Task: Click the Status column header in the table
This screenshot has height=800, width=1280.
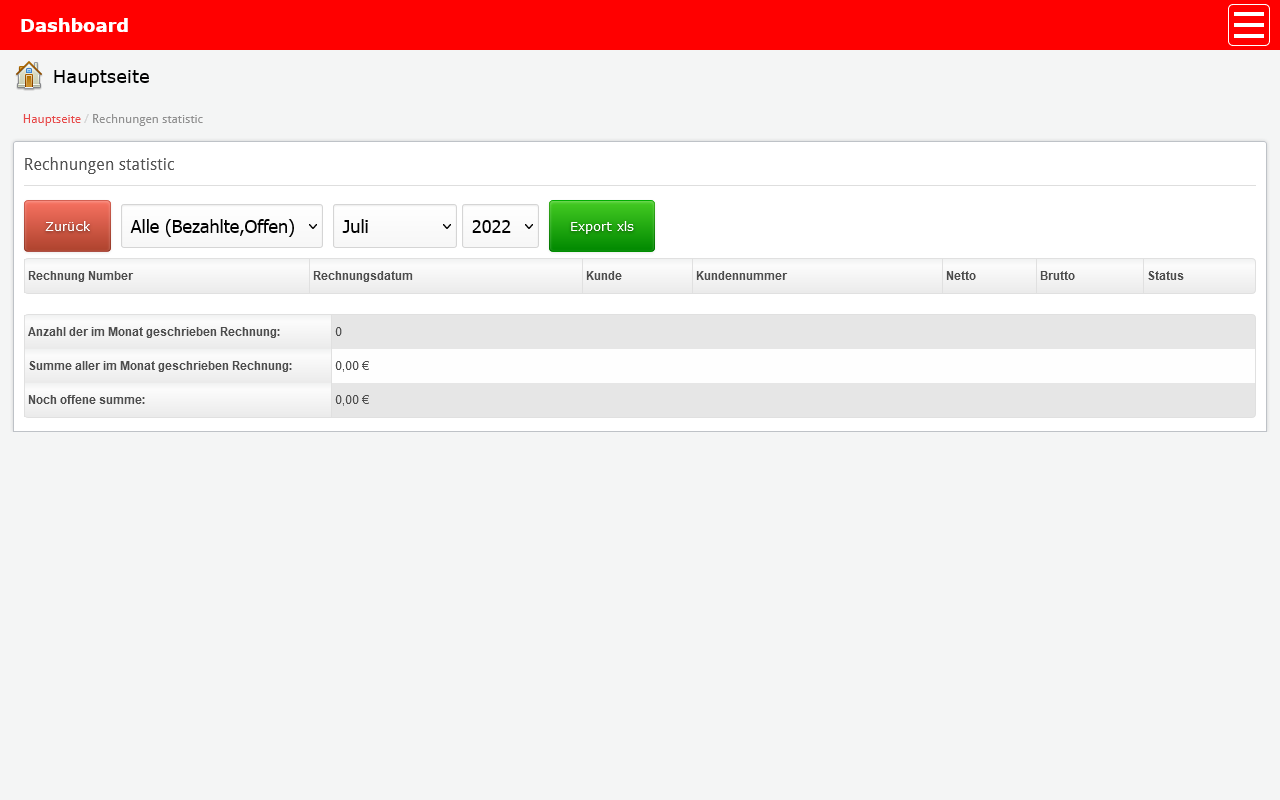Action: click(1165, 276)
